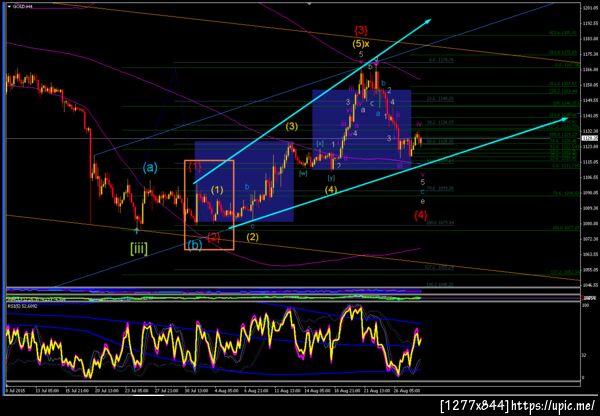
Task: Click the 14 Aug 05:00 time label
Action: [x=317, y=391]
